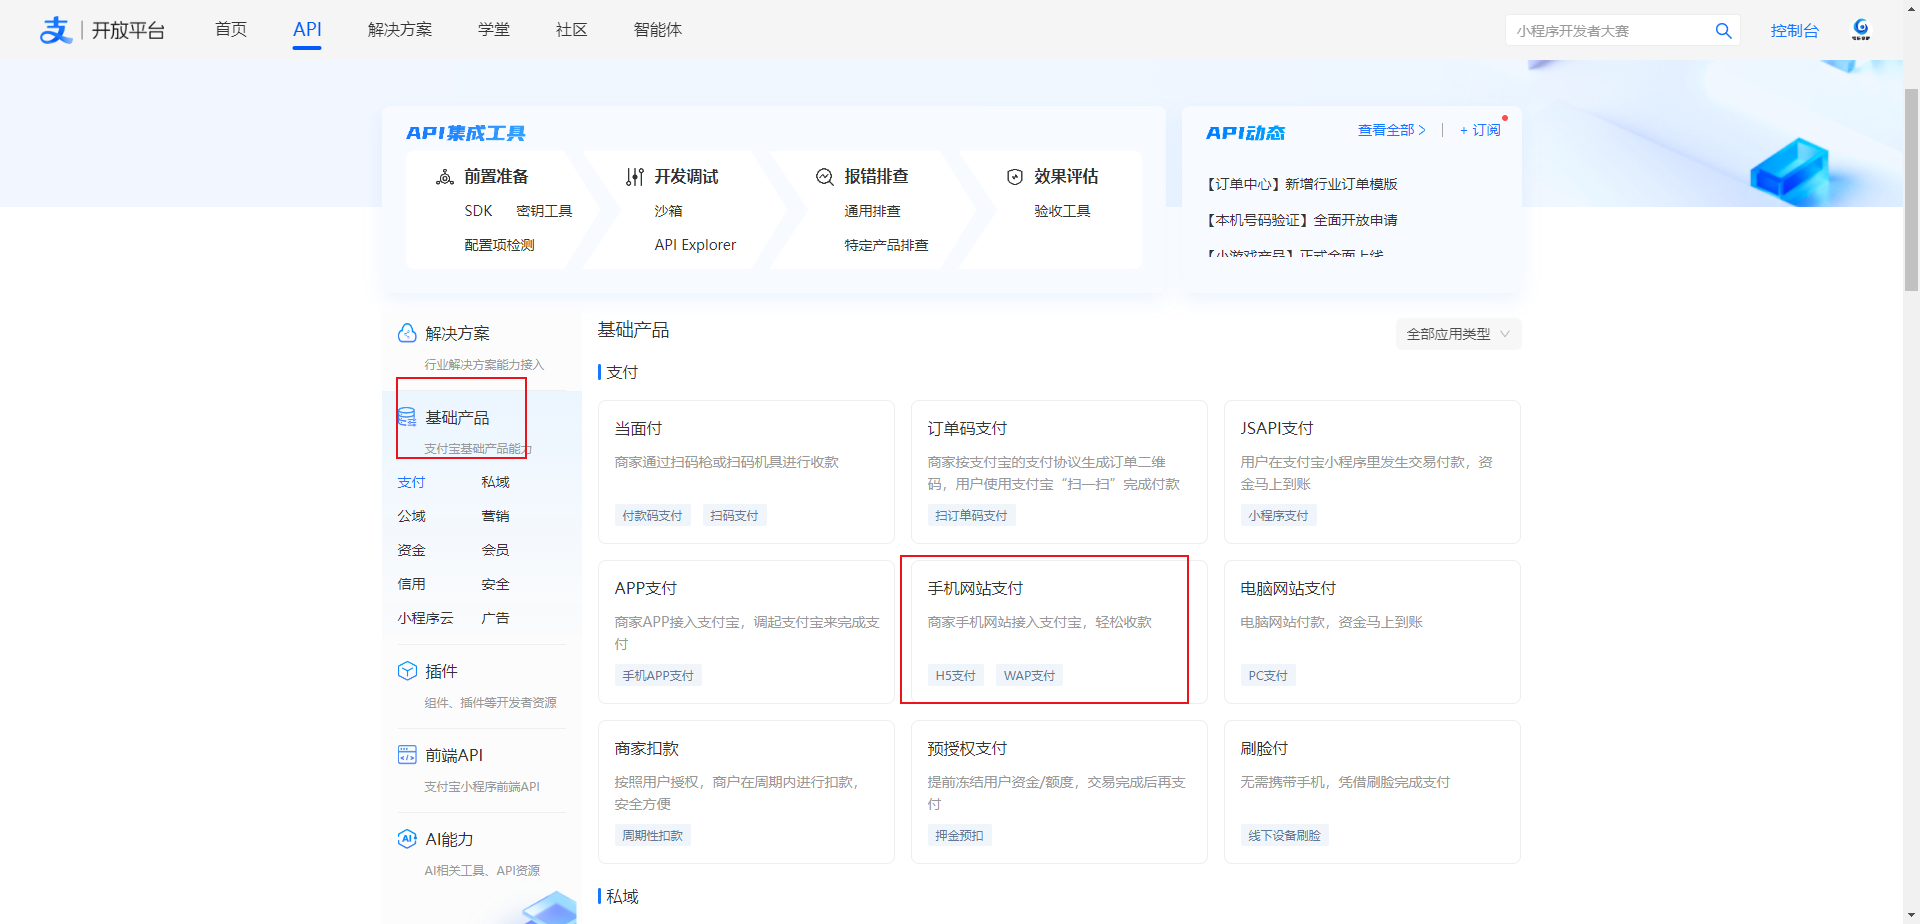Open the 全部应用类型 dropdown

pos(1458,334)
